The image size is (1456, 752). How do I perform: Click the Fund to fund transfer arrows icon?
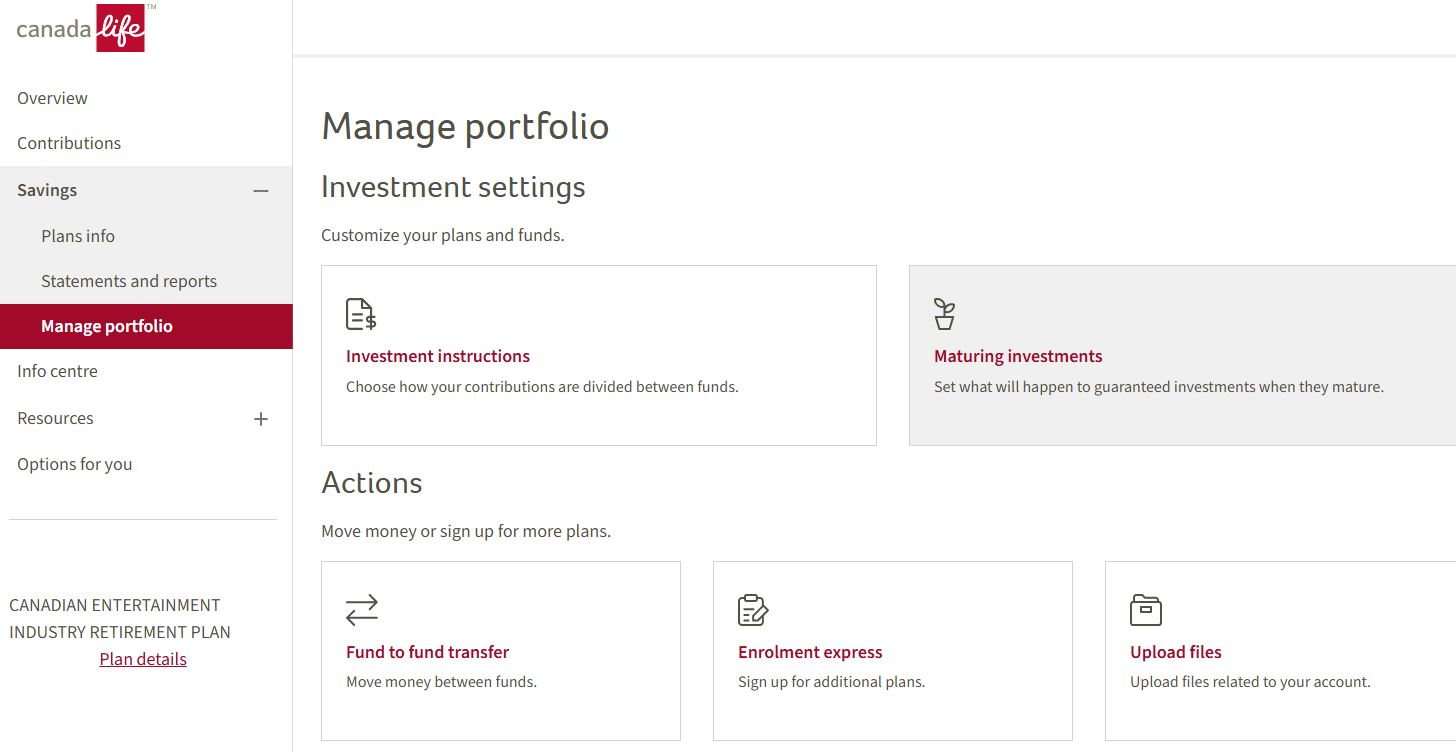click(x=362, y=610)
